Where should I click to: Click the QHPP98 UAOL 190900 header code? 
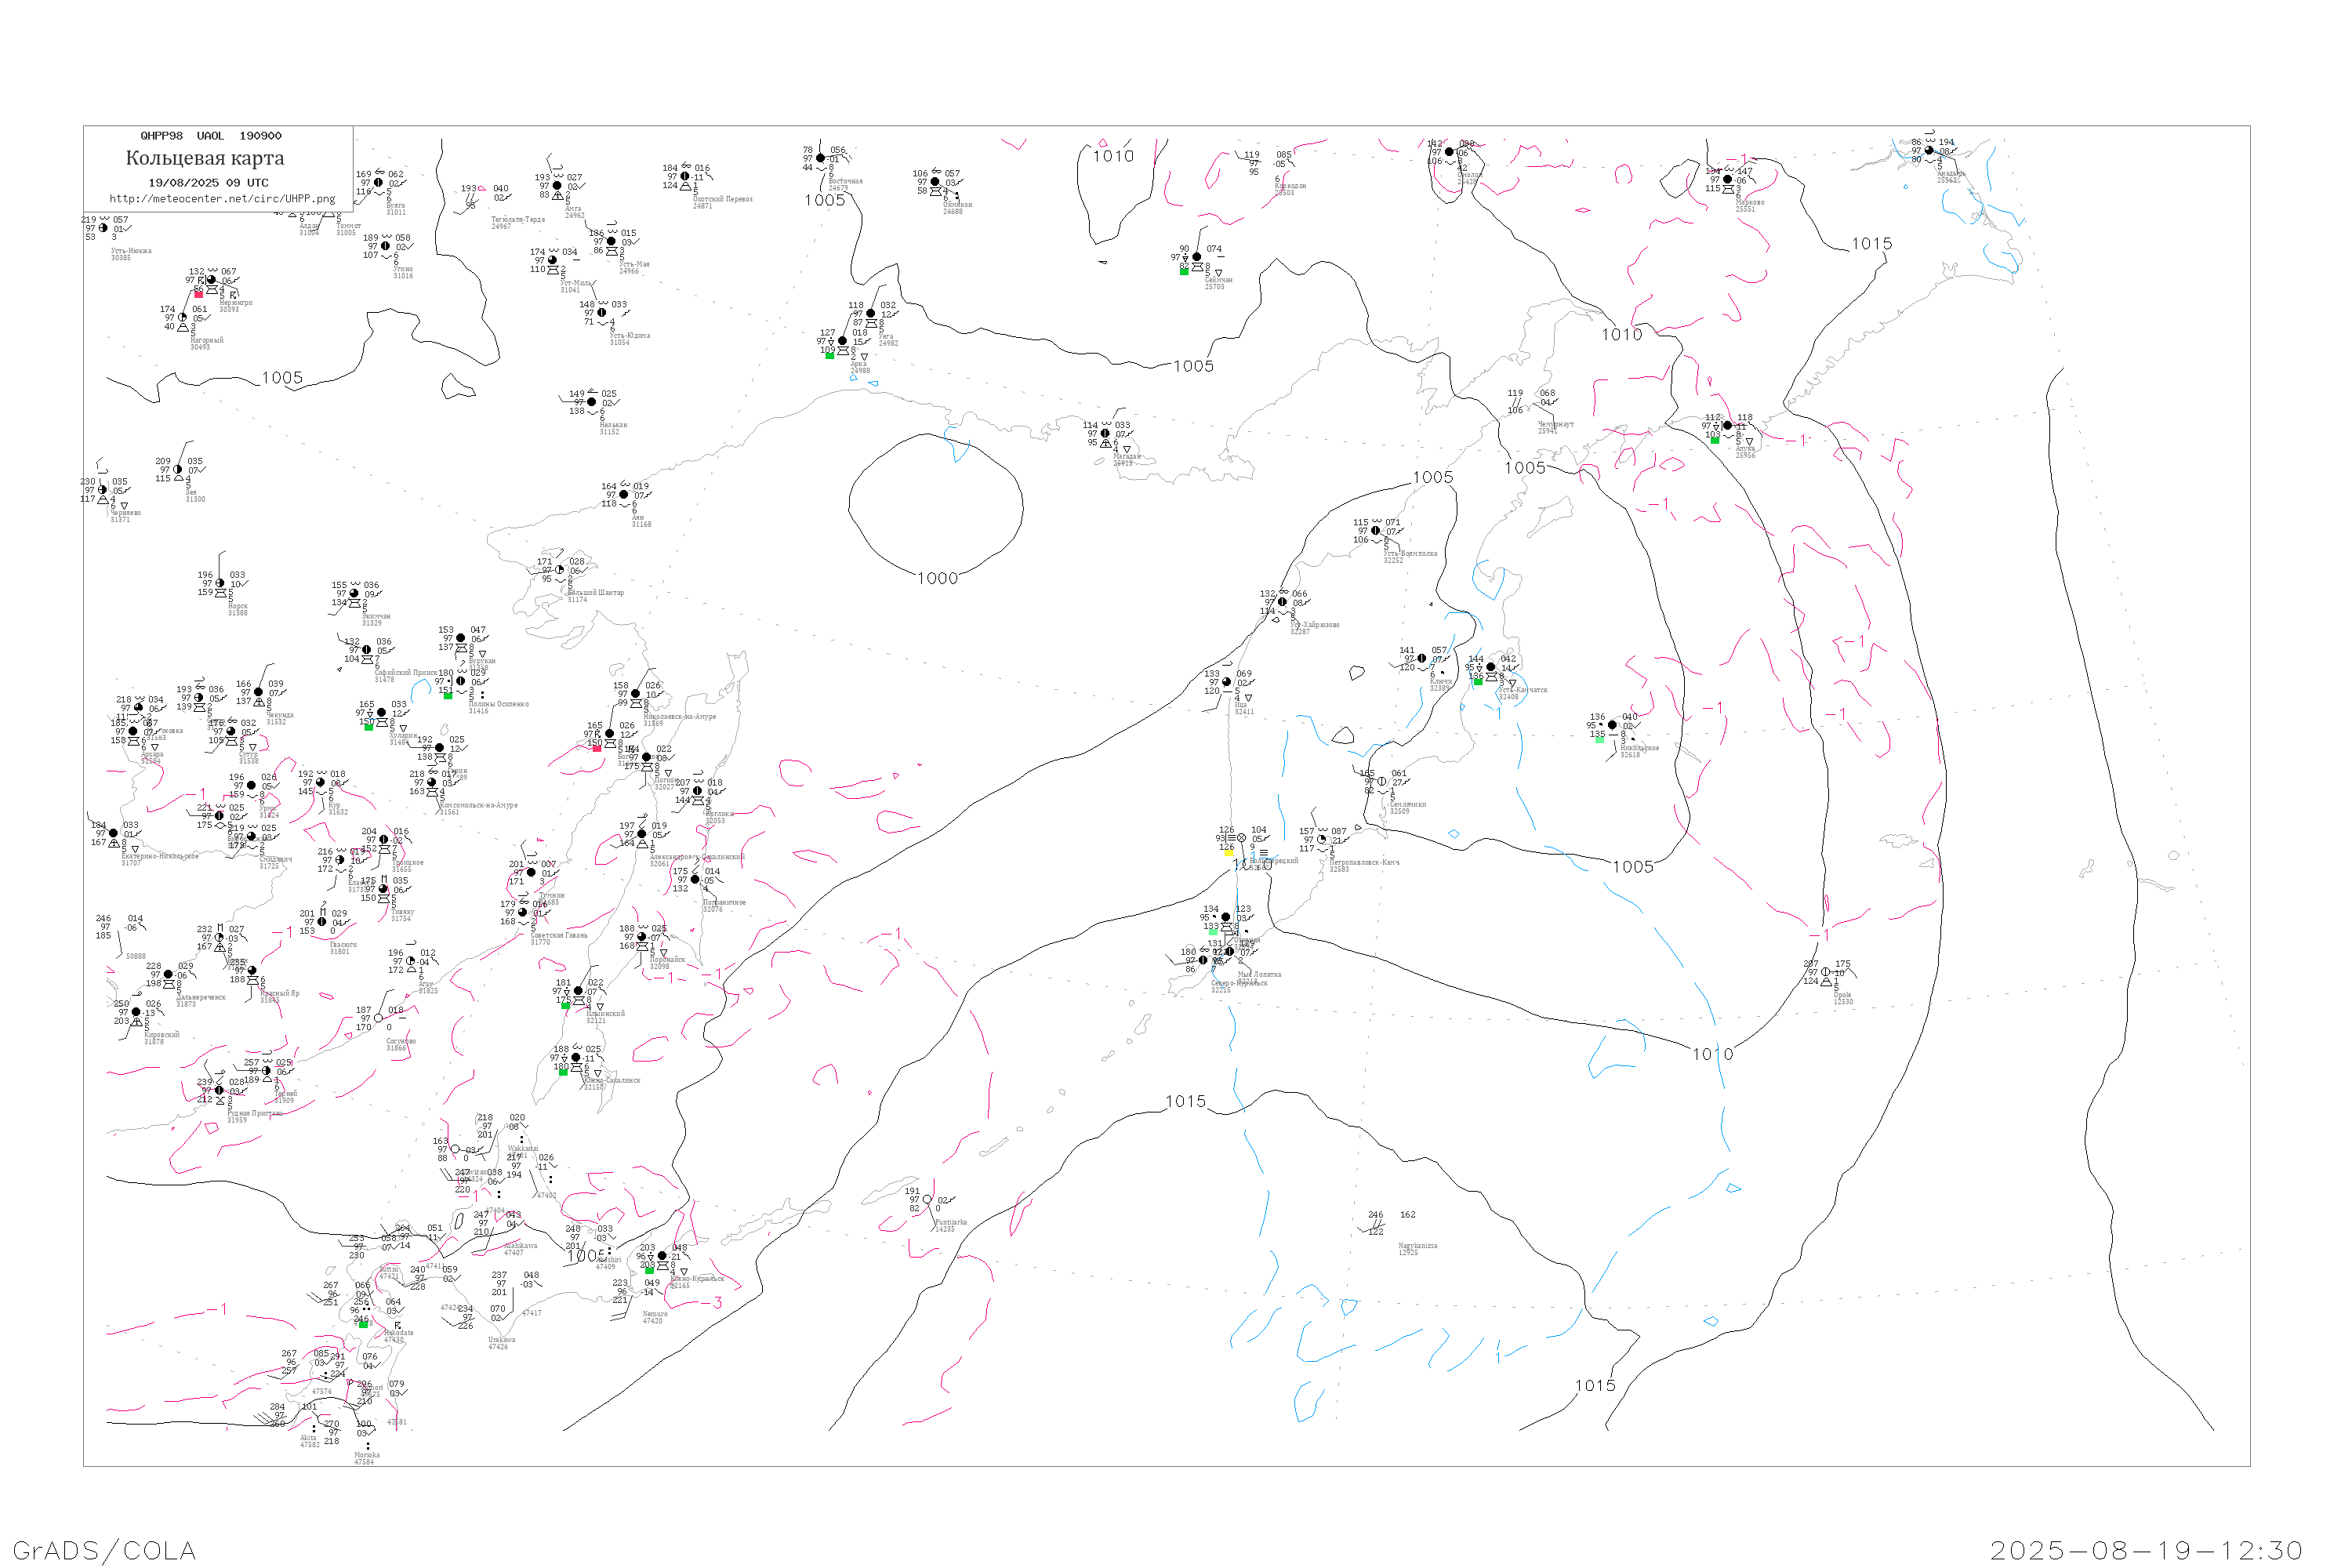(211, 136)
